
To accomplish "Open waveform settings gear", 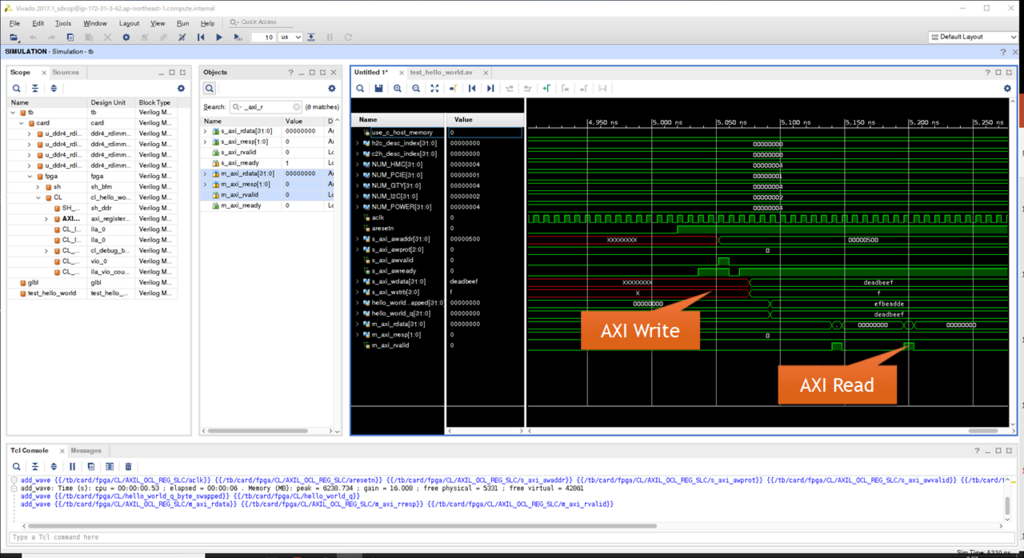I will click(x=1007, y=88).
